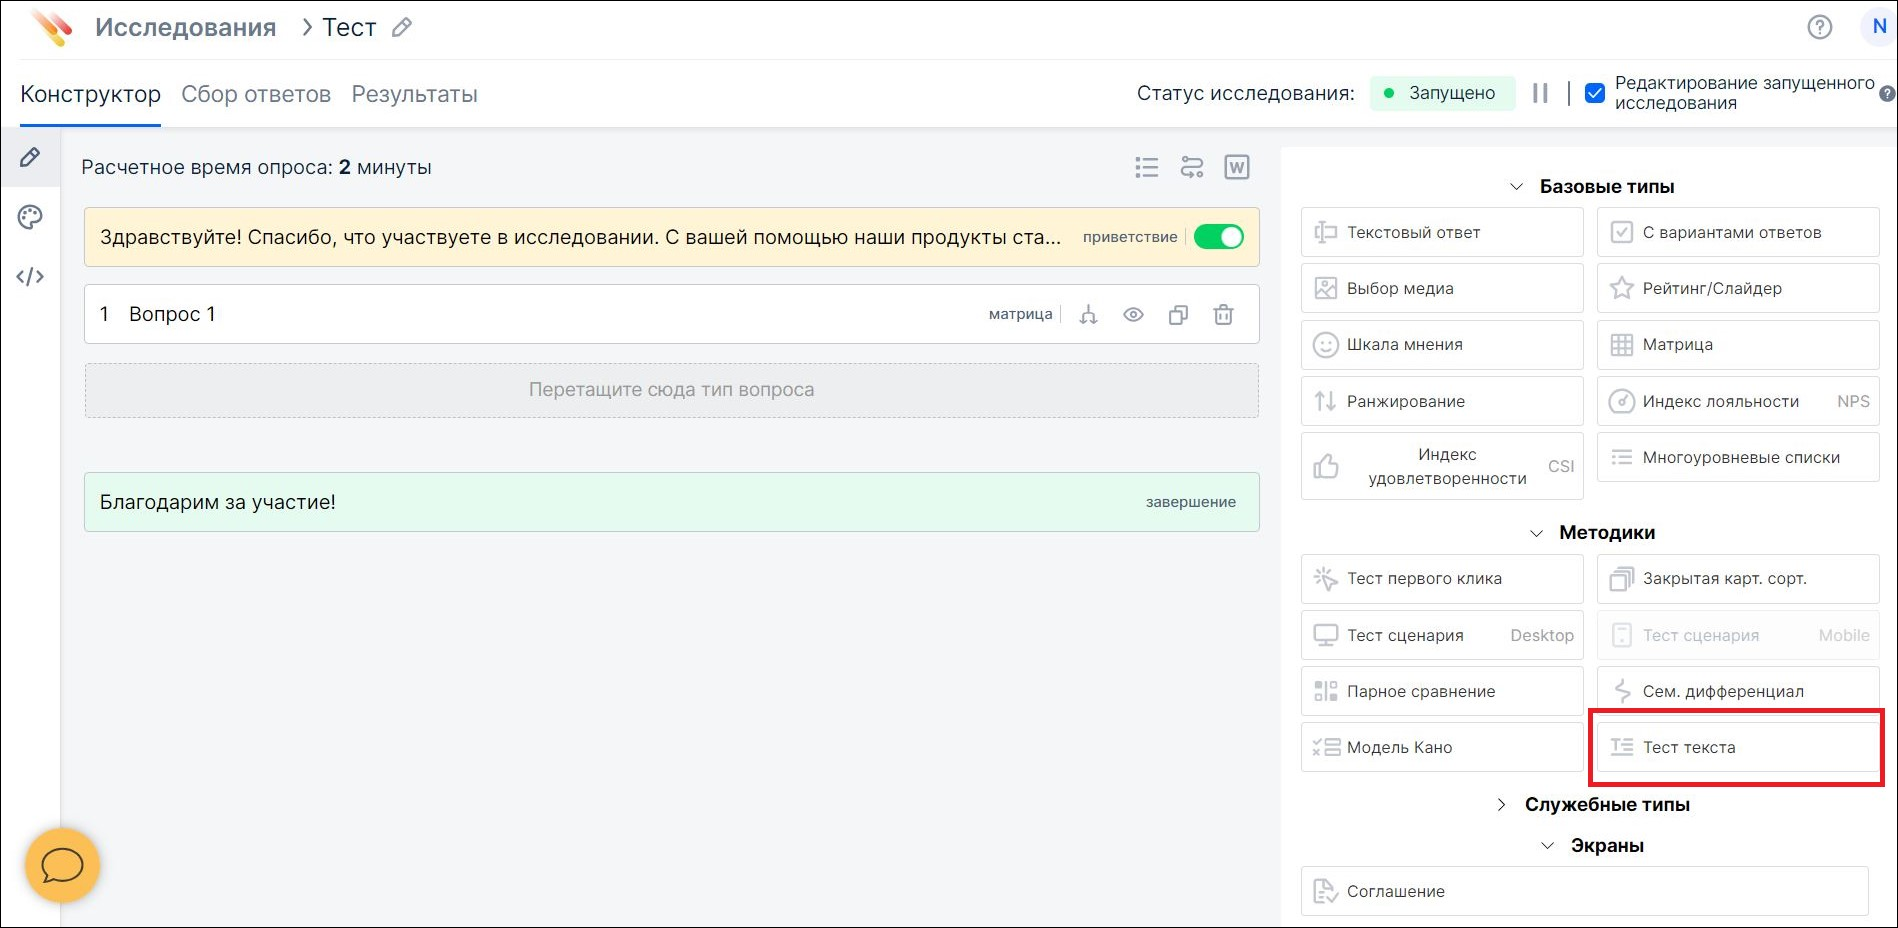Viewport: 1898px width, 928px height.
Task: Open the chat support bubble
Action: tap(62, 865)
